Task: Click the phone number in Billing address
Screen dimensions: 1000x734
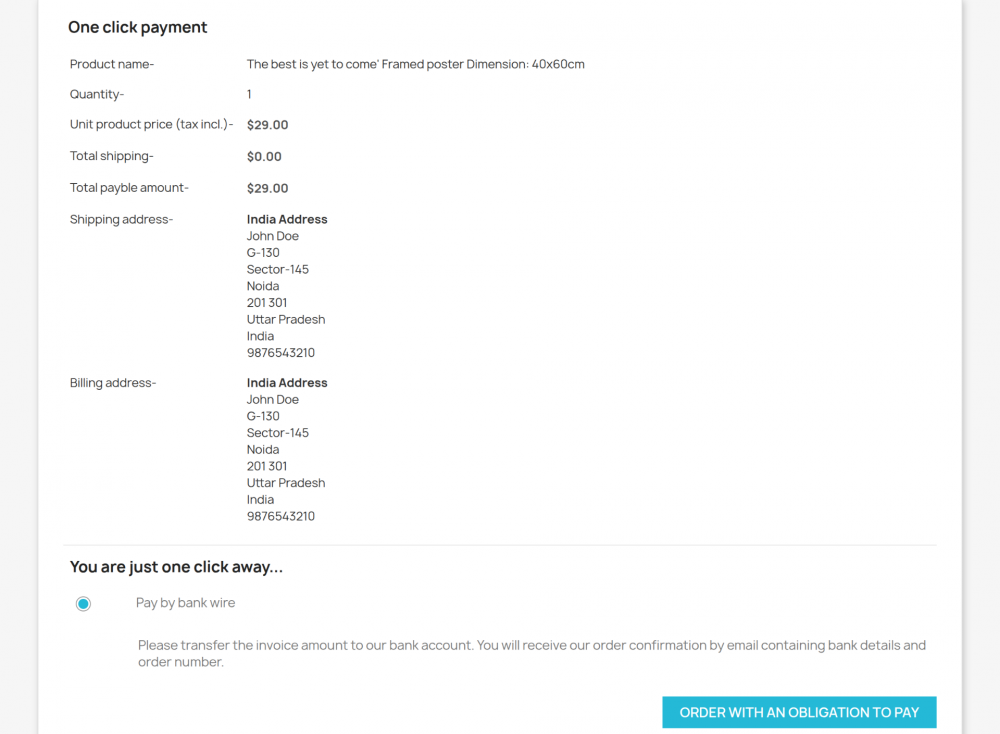Action: [x=281, y=516]
